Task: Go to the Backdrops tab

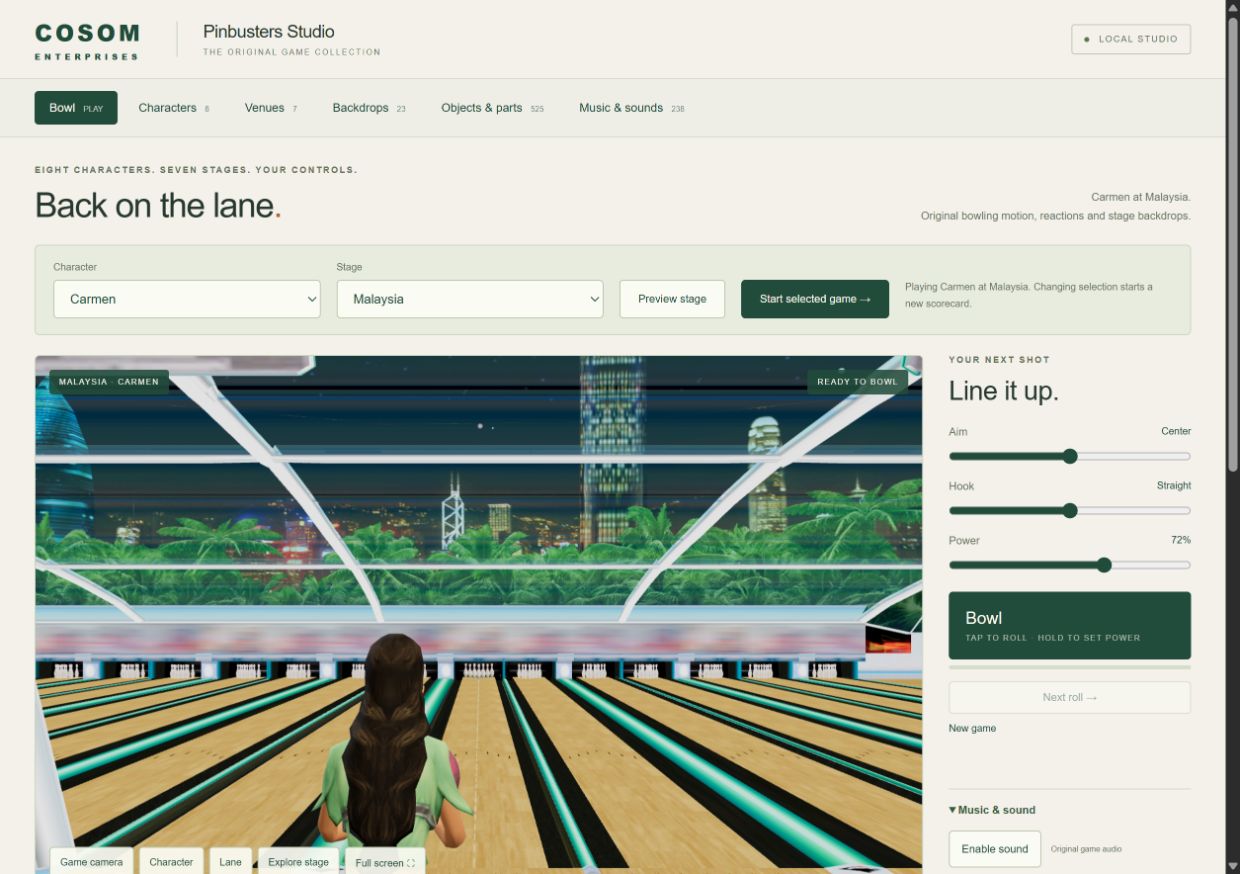Action: pyautogui.click(x=369, y=108)
